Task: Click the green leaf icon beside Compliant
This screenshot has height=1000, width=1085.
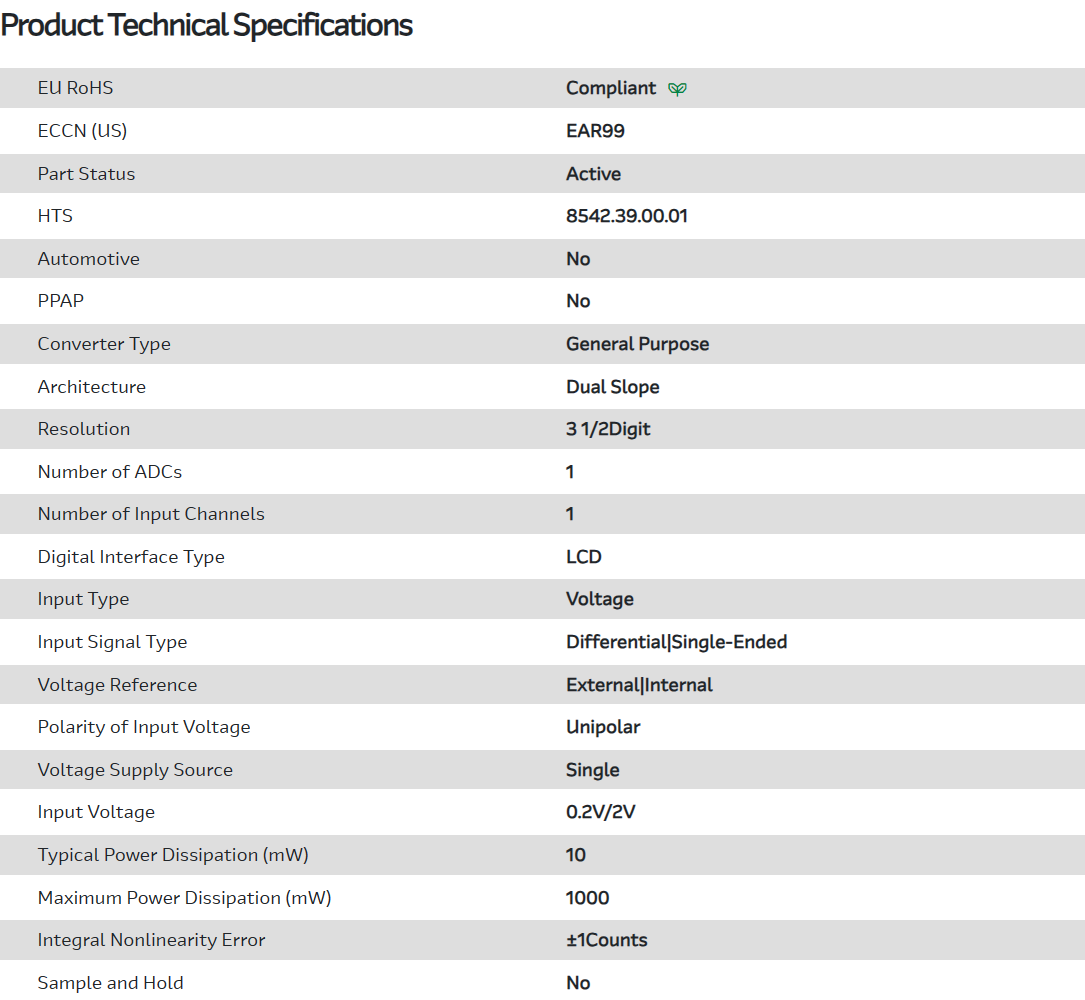Action: 677,89
